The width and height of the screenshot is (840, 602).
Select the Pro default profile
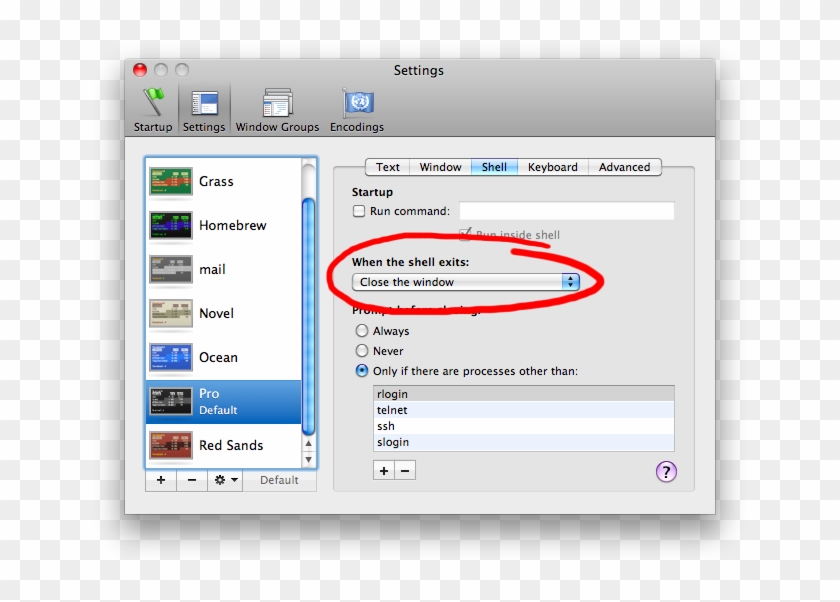pyautogui.click(x=223, y=402)
